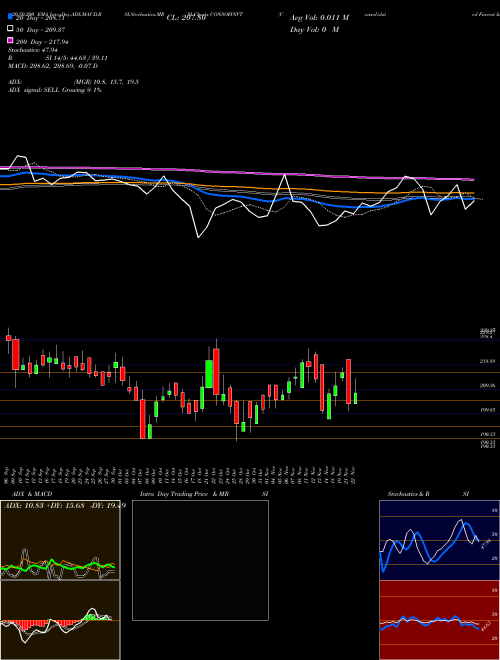Select the '200 Day = 217.94' legend text
This screenshot has height=660, width=500.
(42, 42)
